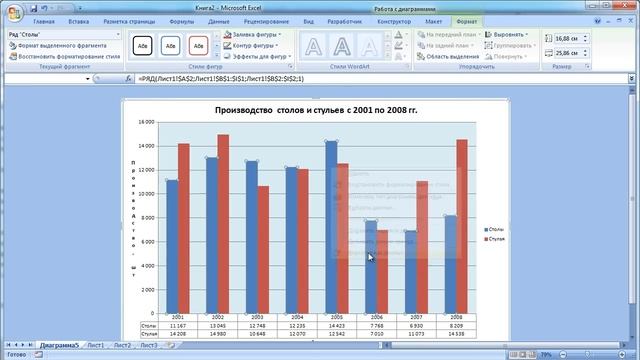Click the Insert Worksheet tab icon

coord(171,345)
